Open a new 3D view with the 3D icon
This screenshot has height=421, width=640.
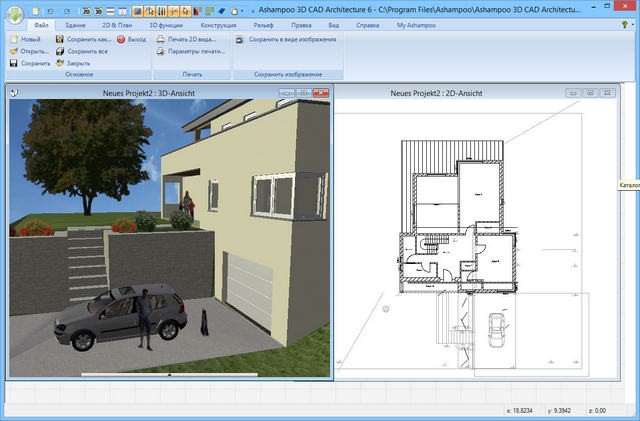pyautogui.click(x=98, y=11)
